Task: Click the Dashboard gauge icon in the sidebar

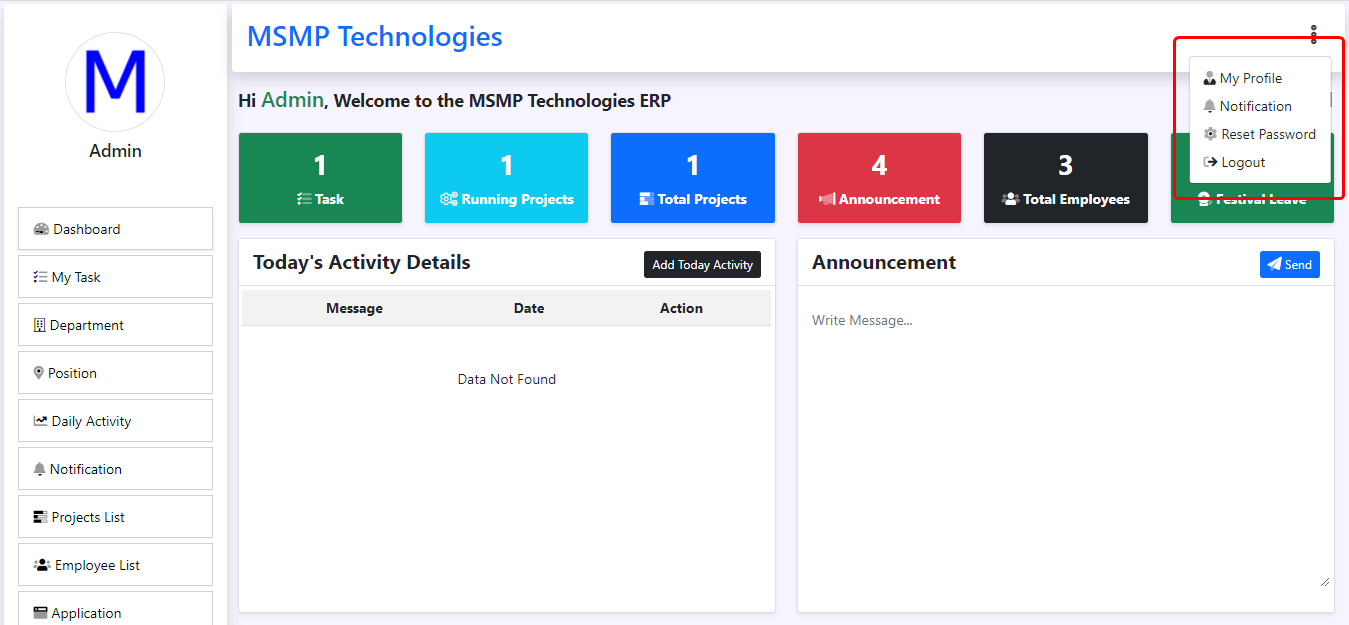Action: pos(41,229)
